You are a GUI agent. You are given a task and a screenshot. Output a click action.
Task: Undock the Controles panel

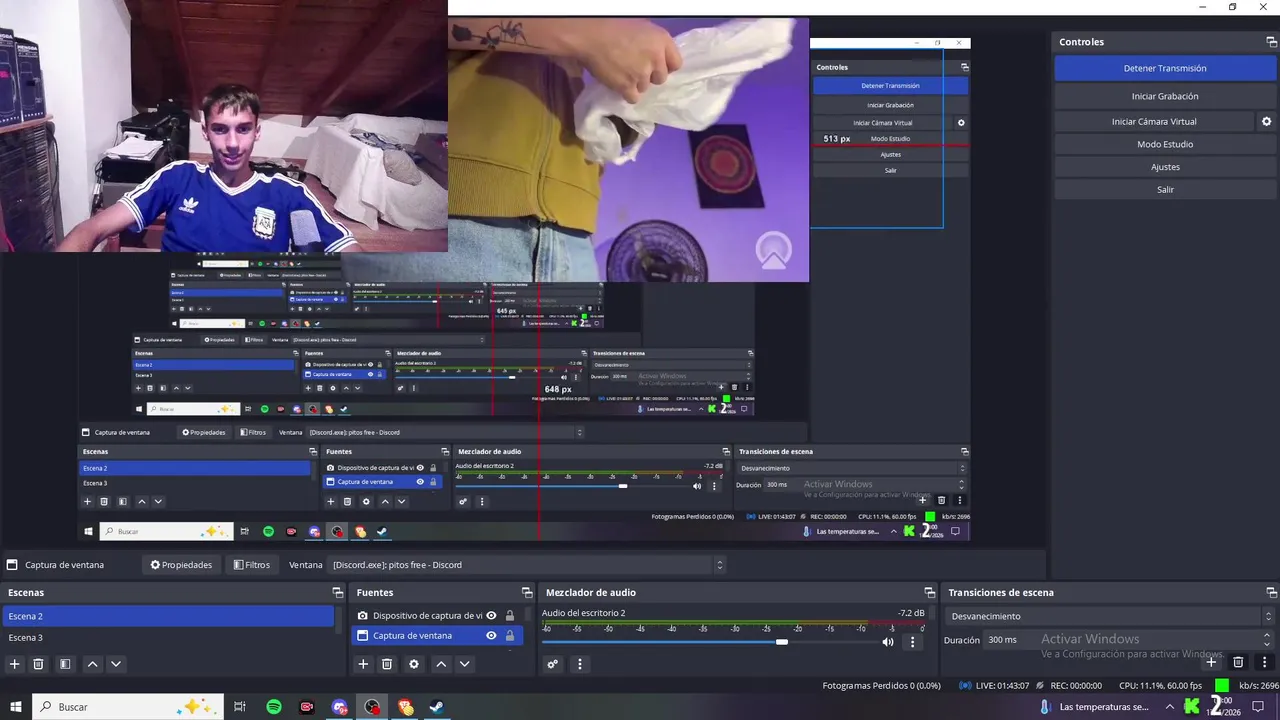(1271, 42)
